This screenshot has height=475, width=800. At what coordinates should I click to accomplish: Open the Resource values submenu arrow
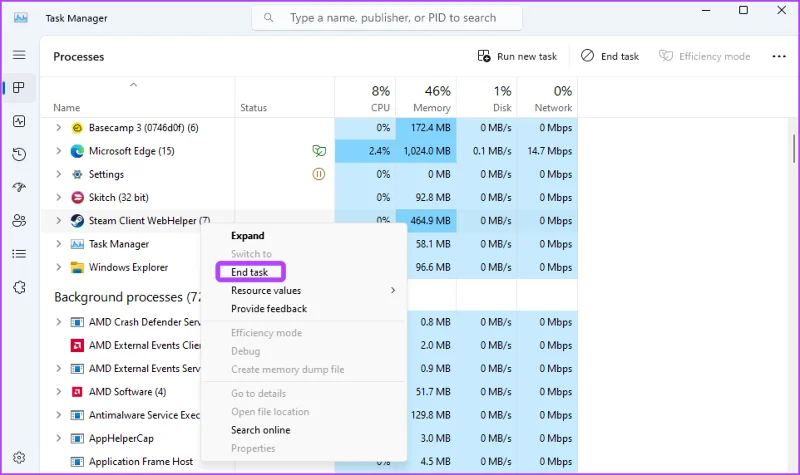tap(393, 290)
